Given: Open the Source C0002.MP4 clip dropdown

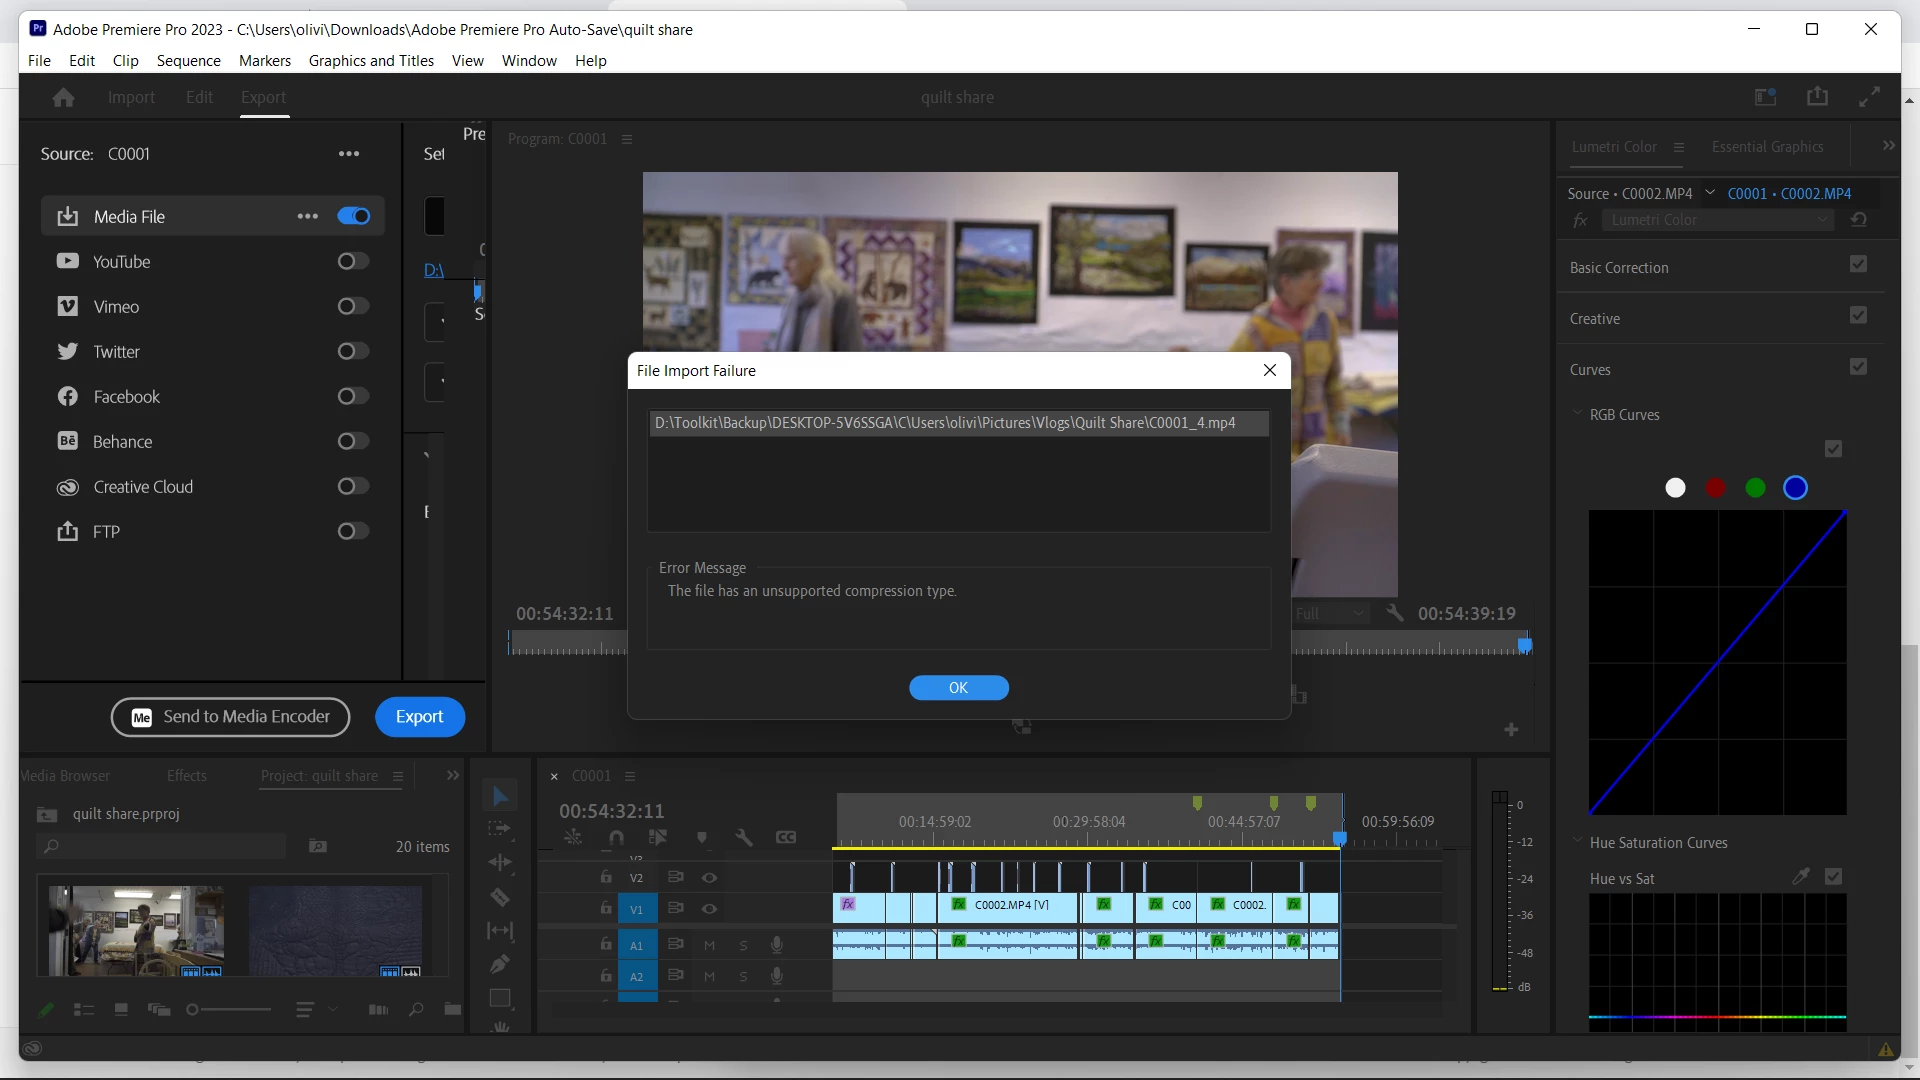Looking at the screenshot, I should (x=1710, y=193).
